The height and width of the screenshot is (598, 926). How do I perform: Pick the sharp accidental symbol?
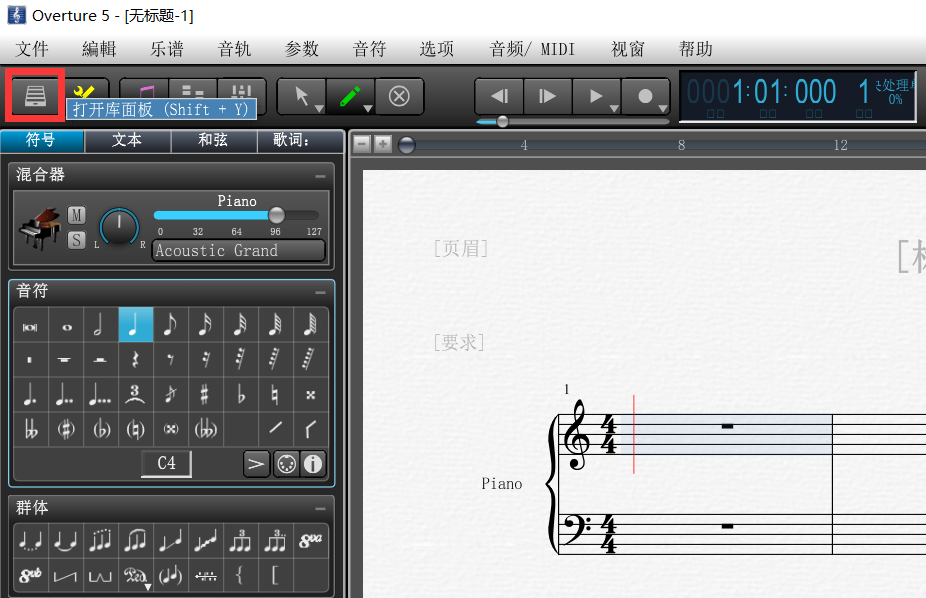click(202, 395)
